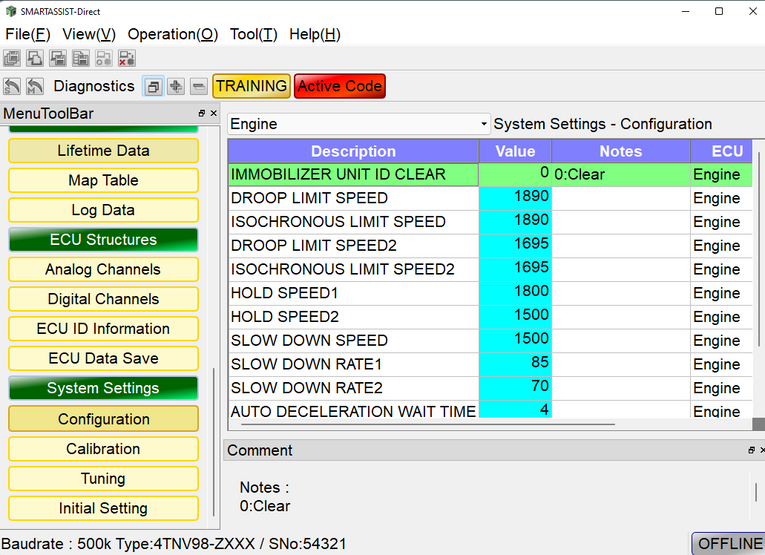The image size is (765, 555).
Task: Click the first icon in the top toolbar
Action: (x=12, y=59)
